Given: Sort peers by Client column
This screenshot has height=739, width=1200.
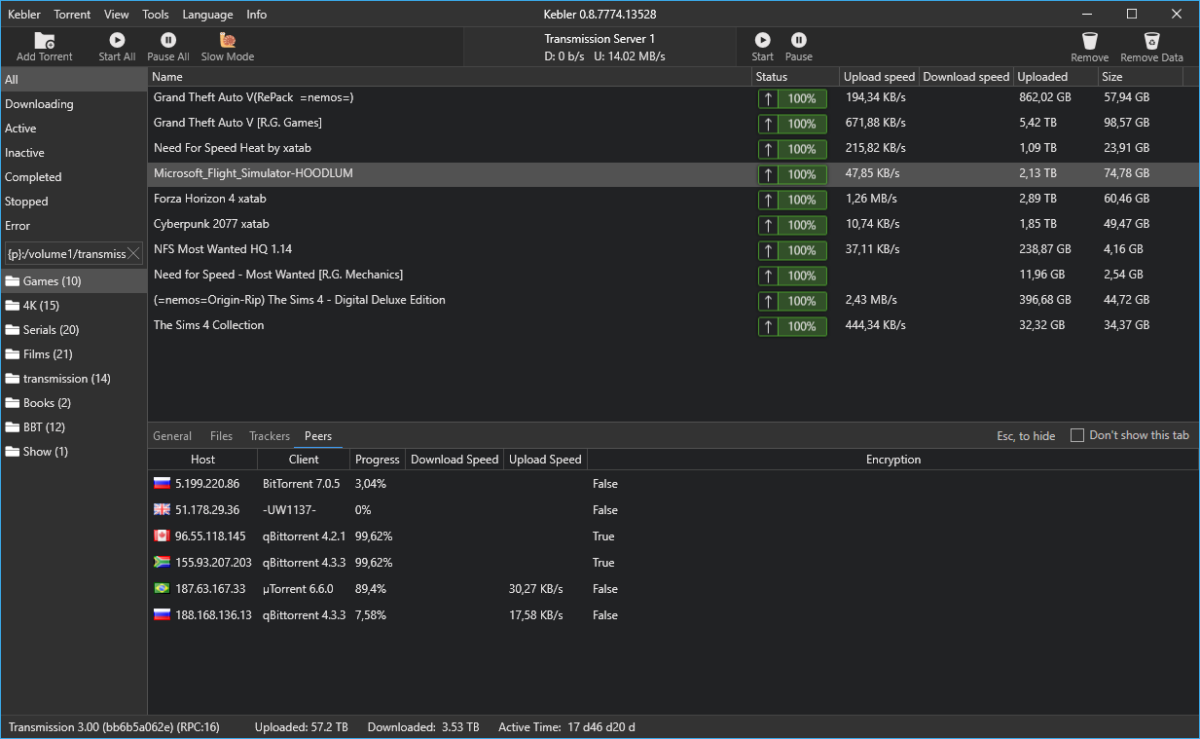Looking at the screenshot, I should (304, 460).
